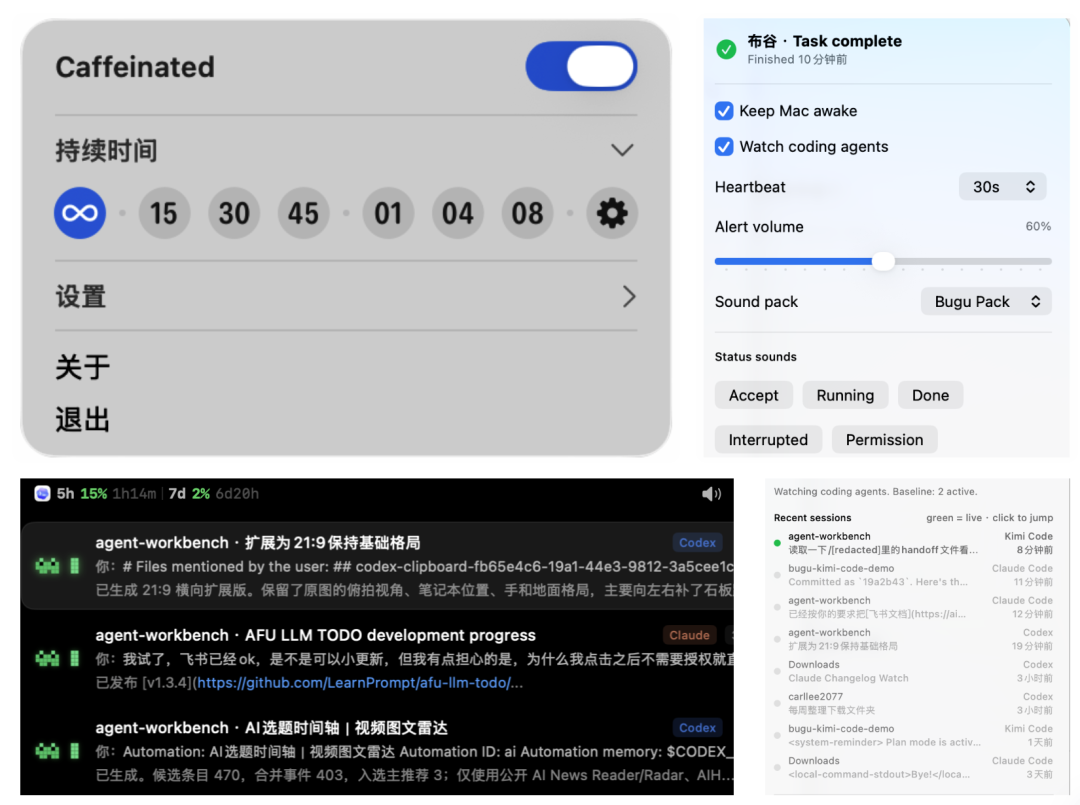Jump to Downloads local-command-stdout session
1080x805 pixels.
(x=913, y=767)
